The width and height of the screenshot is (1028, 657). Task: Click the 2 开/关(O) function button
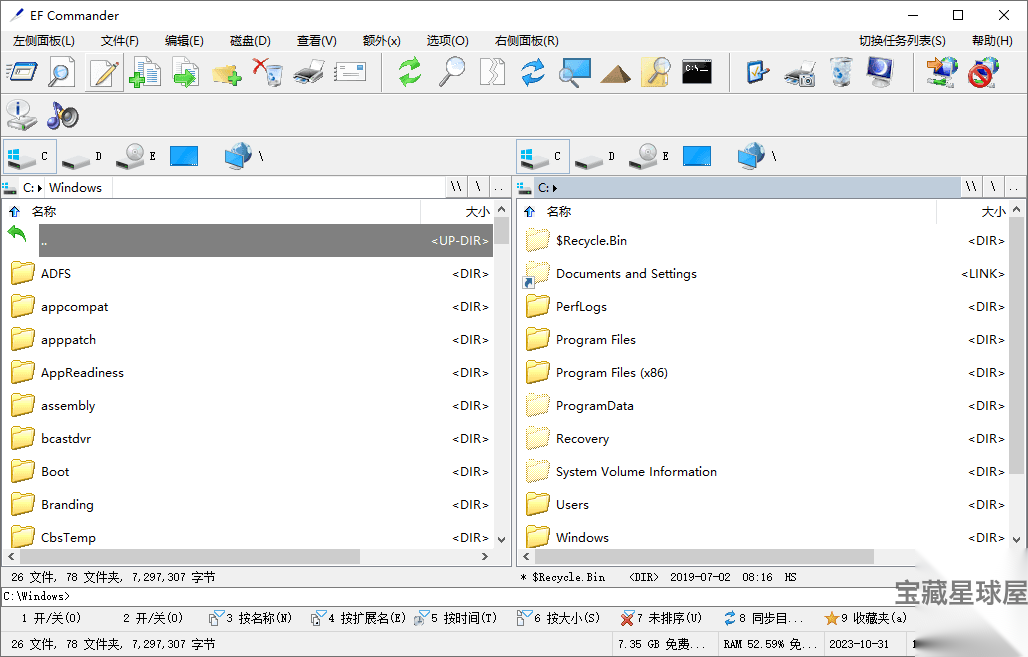[153, 618]
